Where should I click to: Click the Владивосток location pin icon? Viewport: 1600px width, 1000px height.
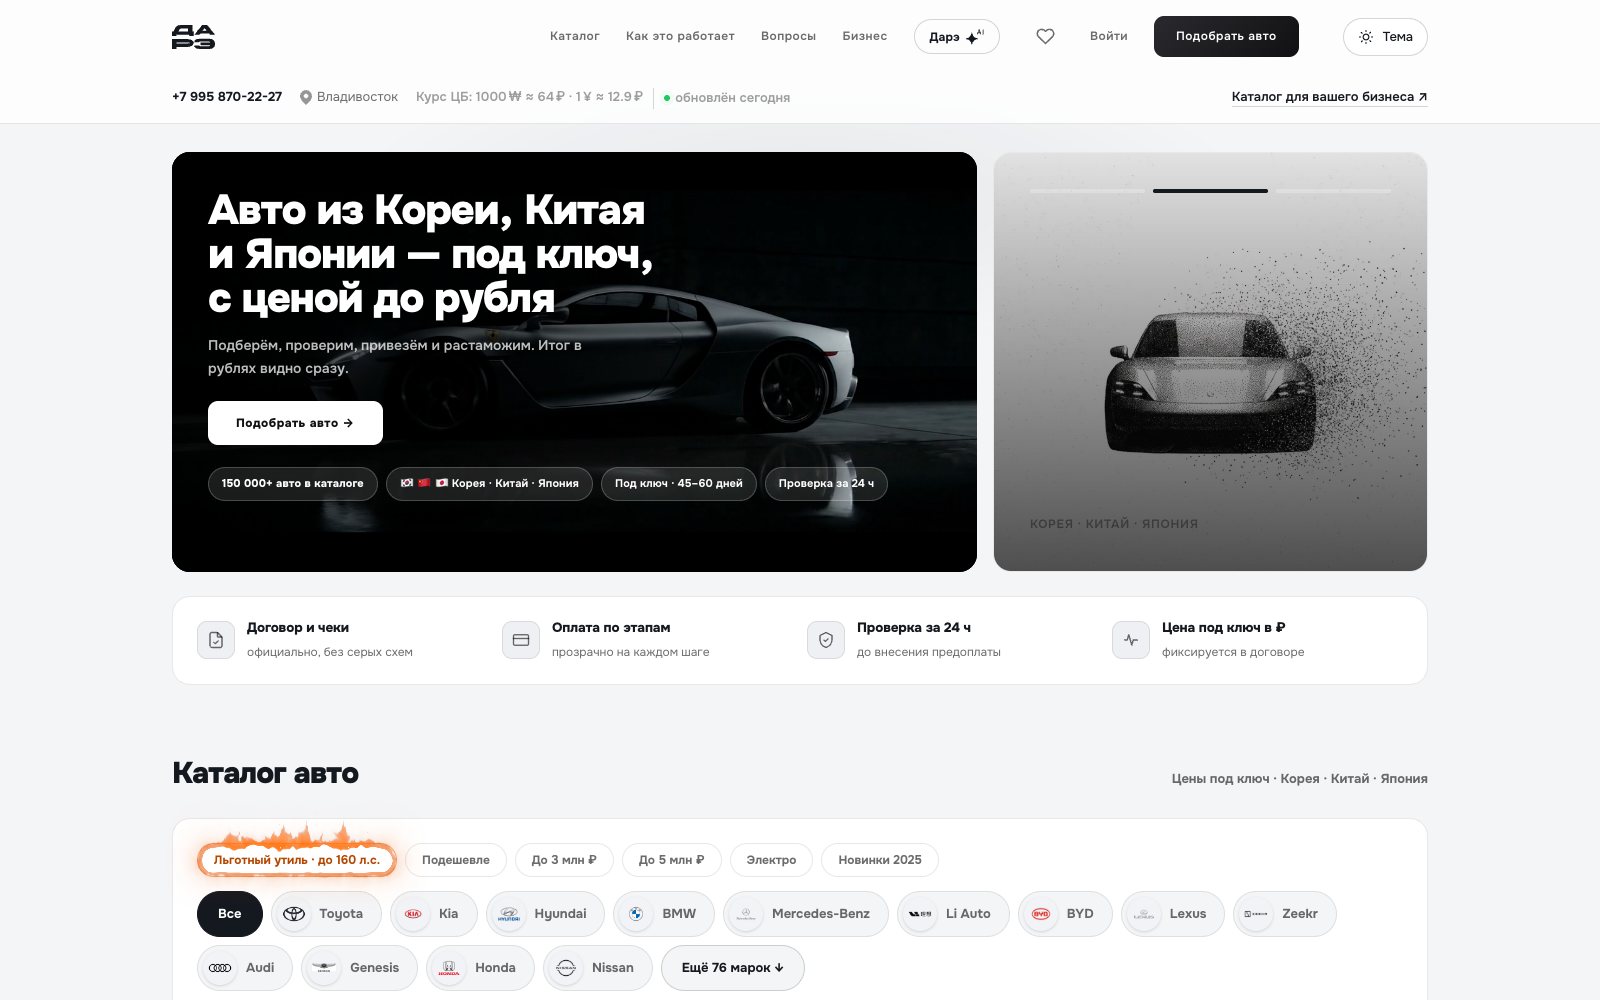point(306,97)
